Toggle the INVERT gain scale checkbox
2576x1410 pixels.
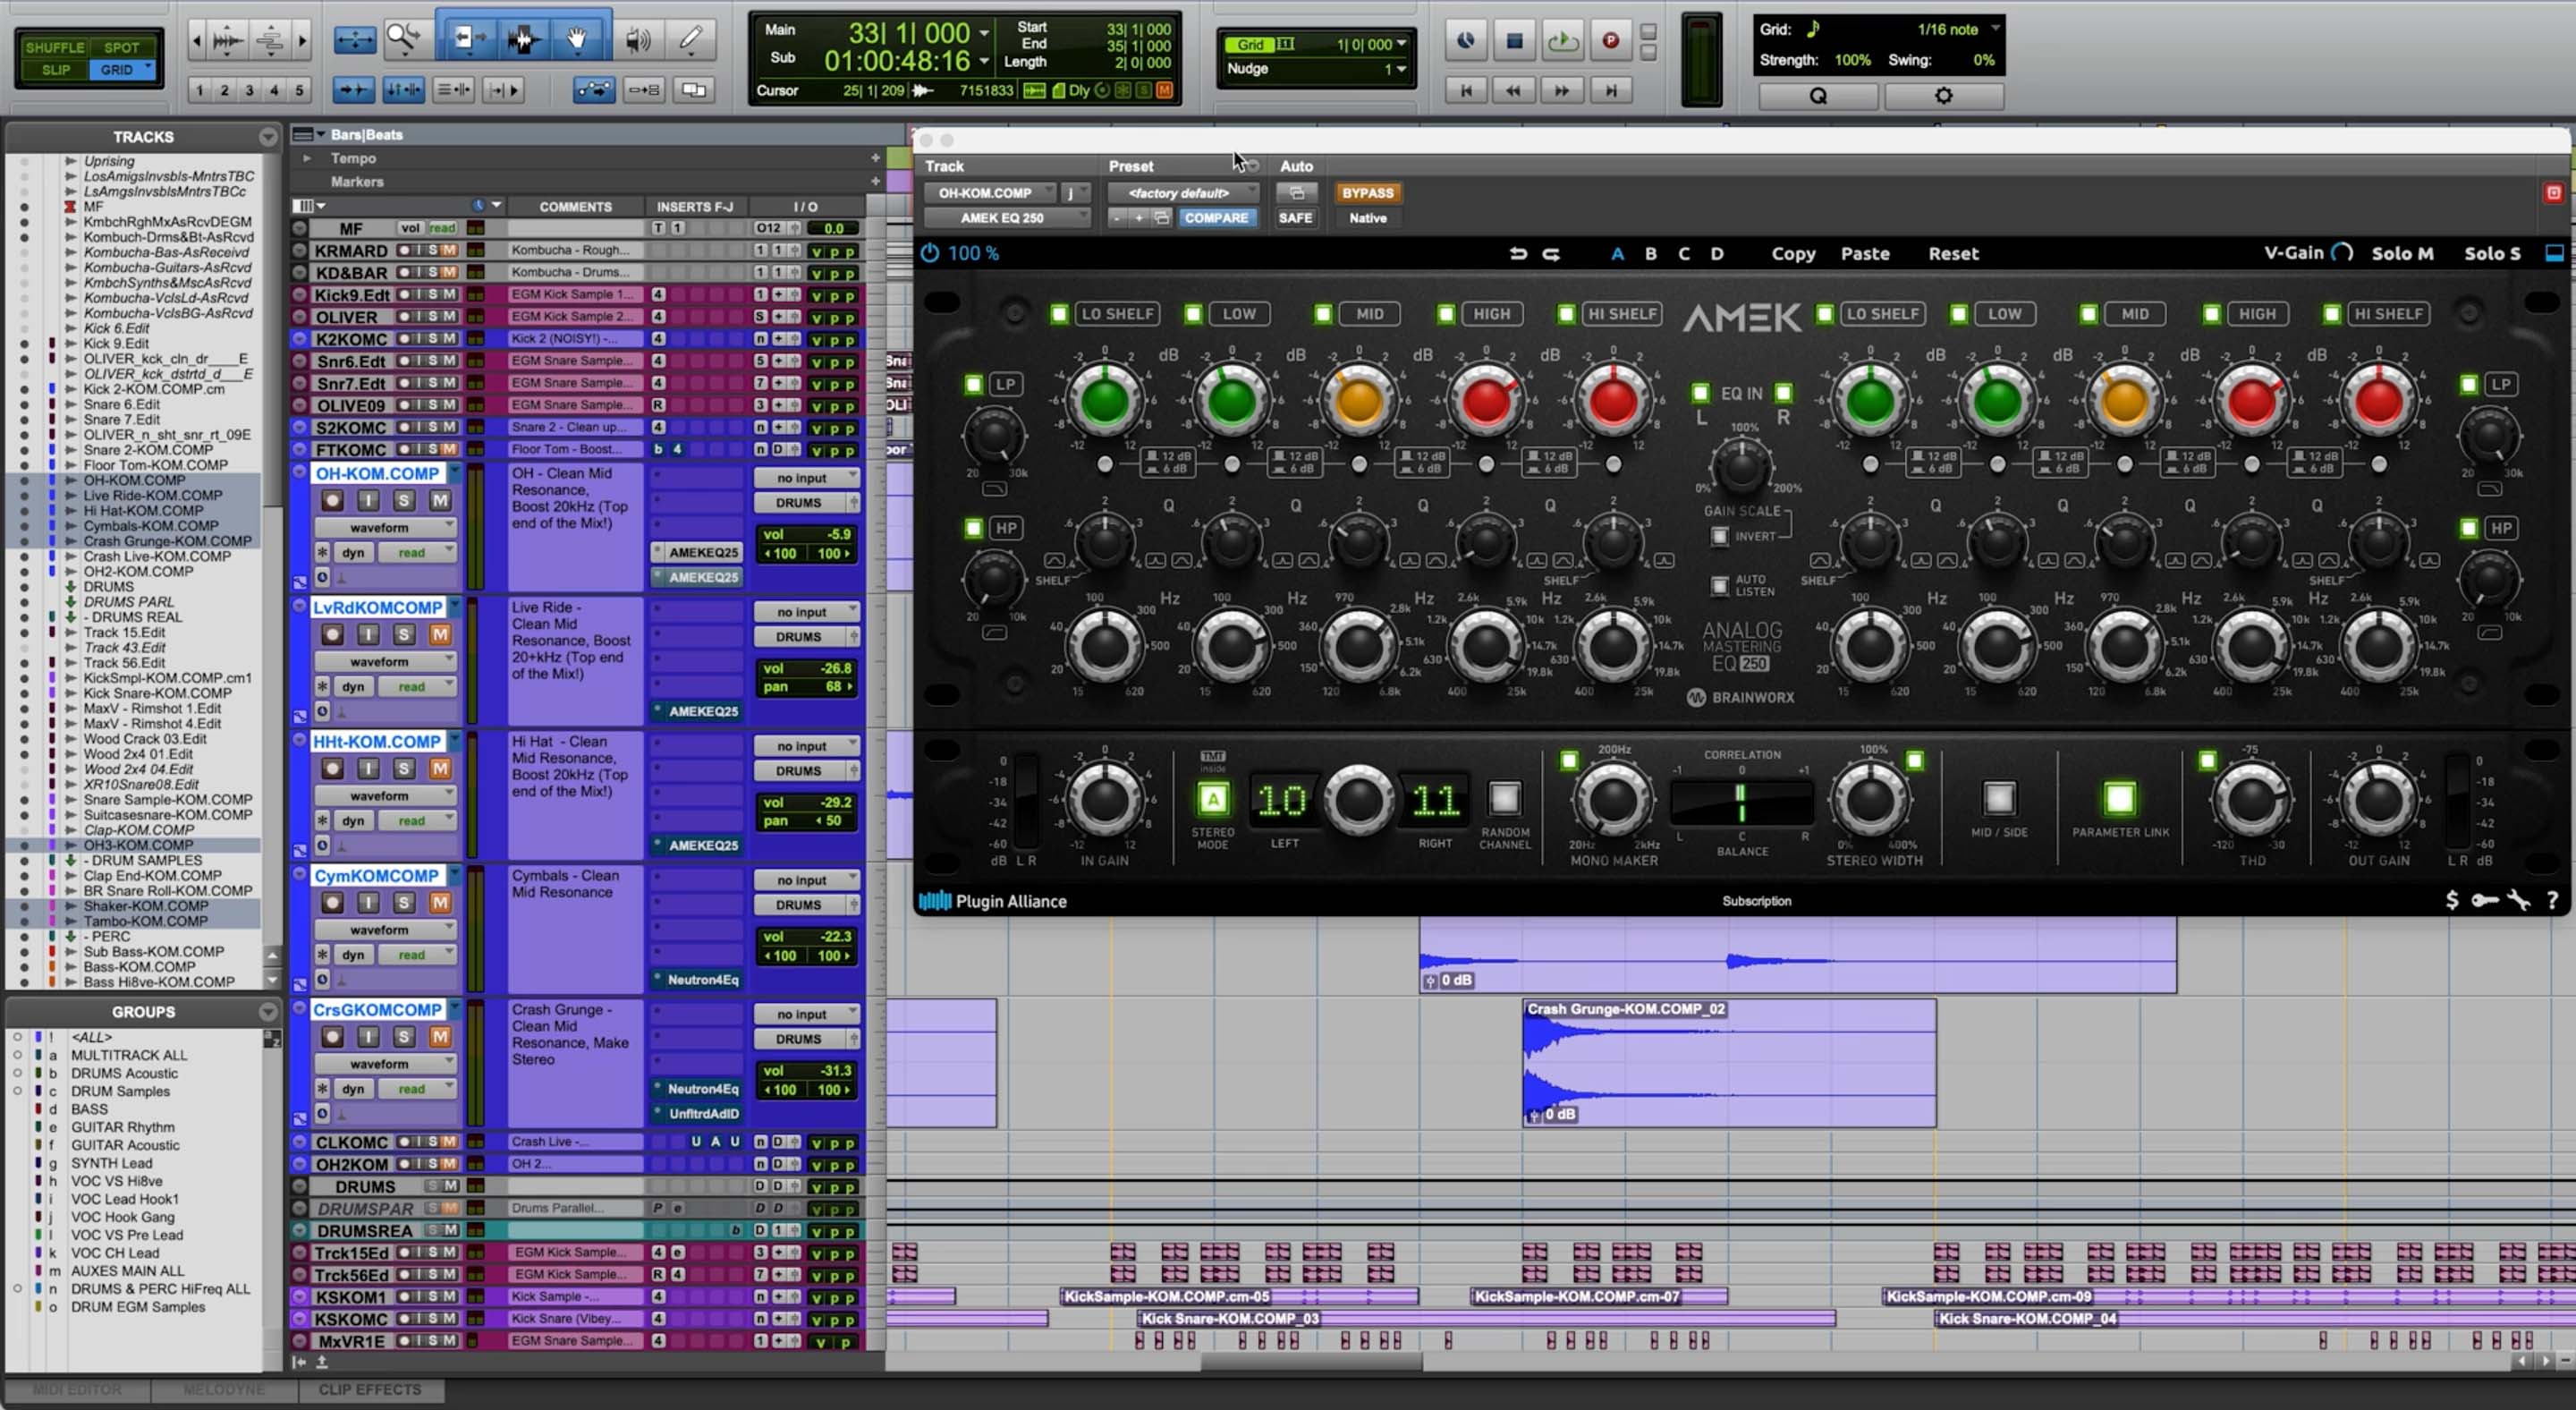click(x=1720, y=537)
